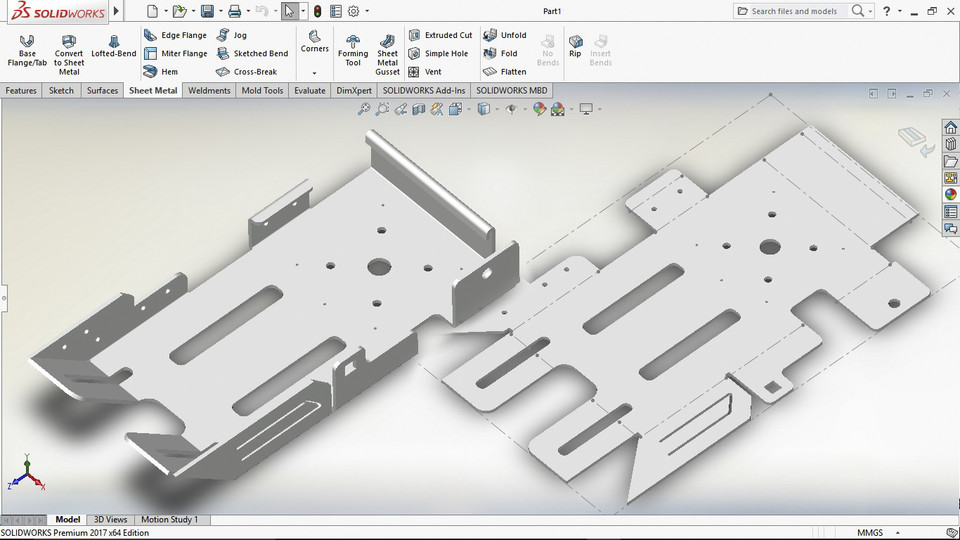The width and height of the screenshot is (960, 540).
Task: Expand the SOLIDWORKS main menu arrow
Action: click(x=117, y=11)
